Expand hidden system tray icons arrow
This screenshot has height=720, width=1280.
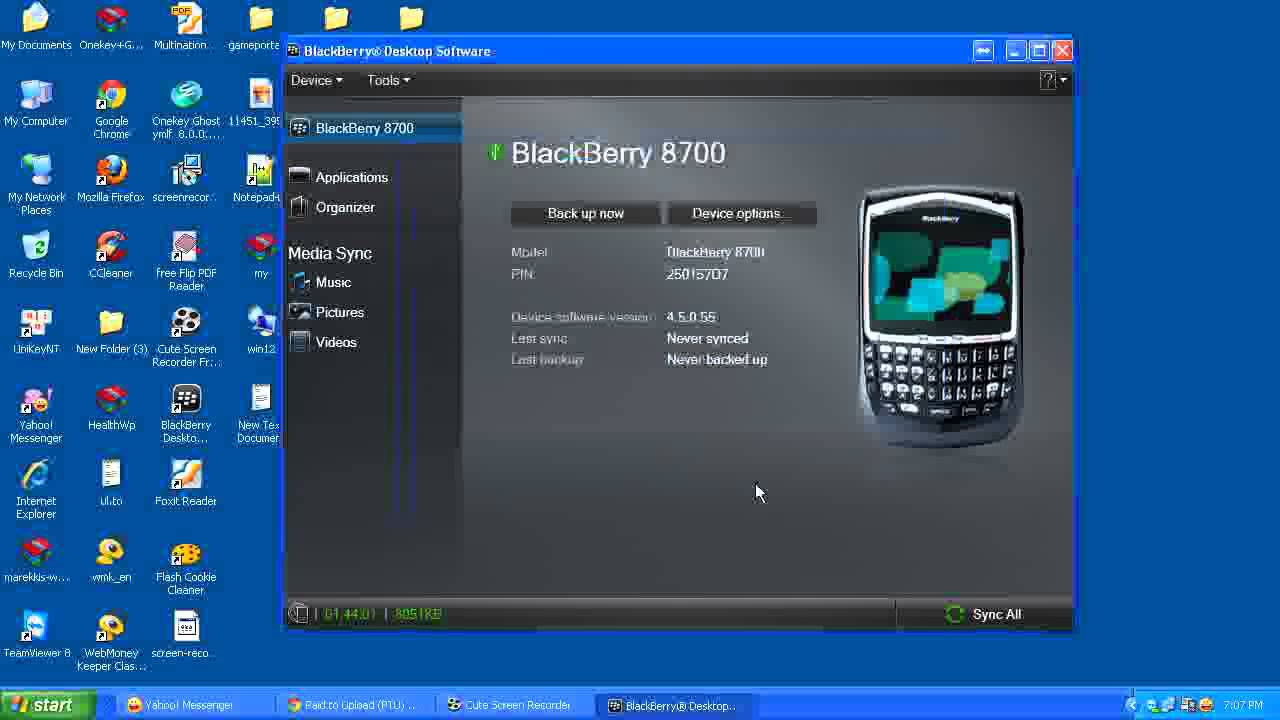(x=1132, y=705)
